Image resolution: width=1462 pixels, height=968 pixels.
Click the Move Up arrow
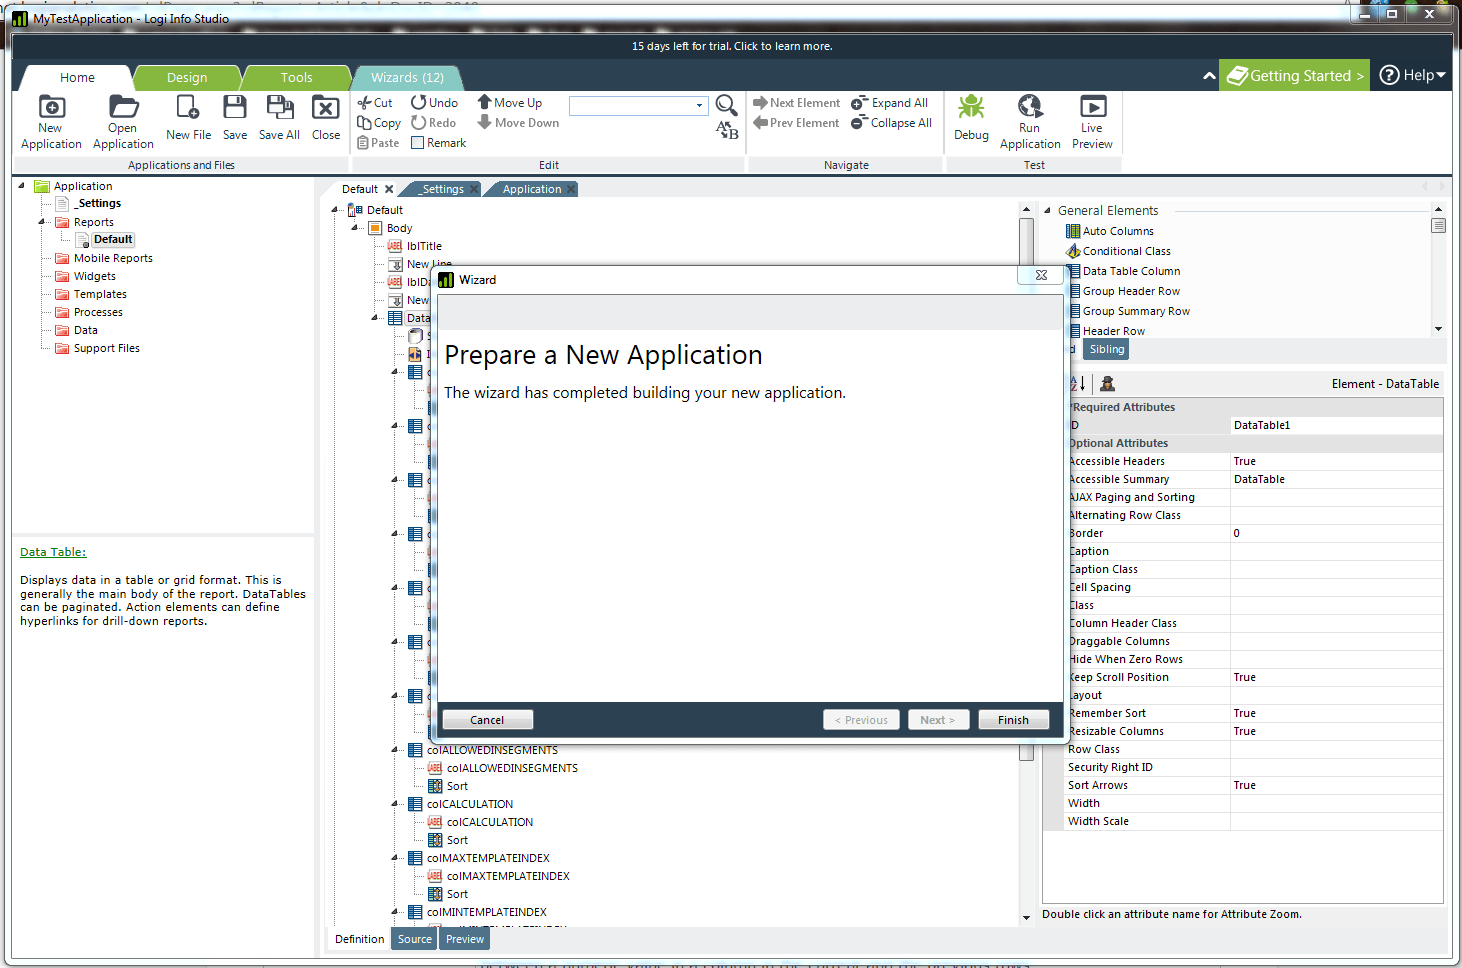[x=485, y=102]
